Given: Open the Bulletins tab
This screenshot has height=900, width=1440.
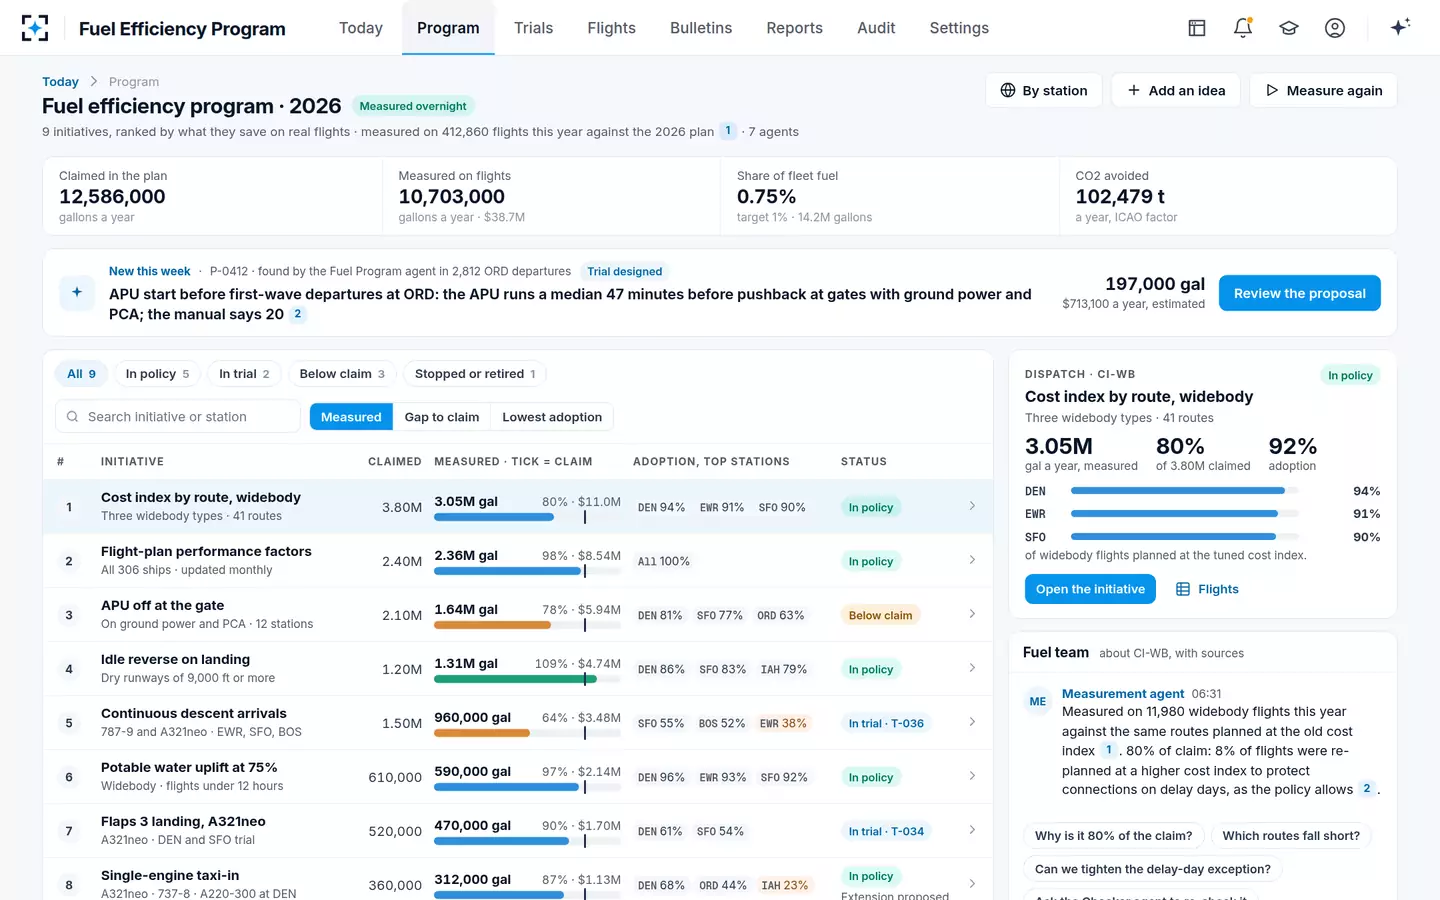Looking at the screenshot, I should [x=701, y=28].
